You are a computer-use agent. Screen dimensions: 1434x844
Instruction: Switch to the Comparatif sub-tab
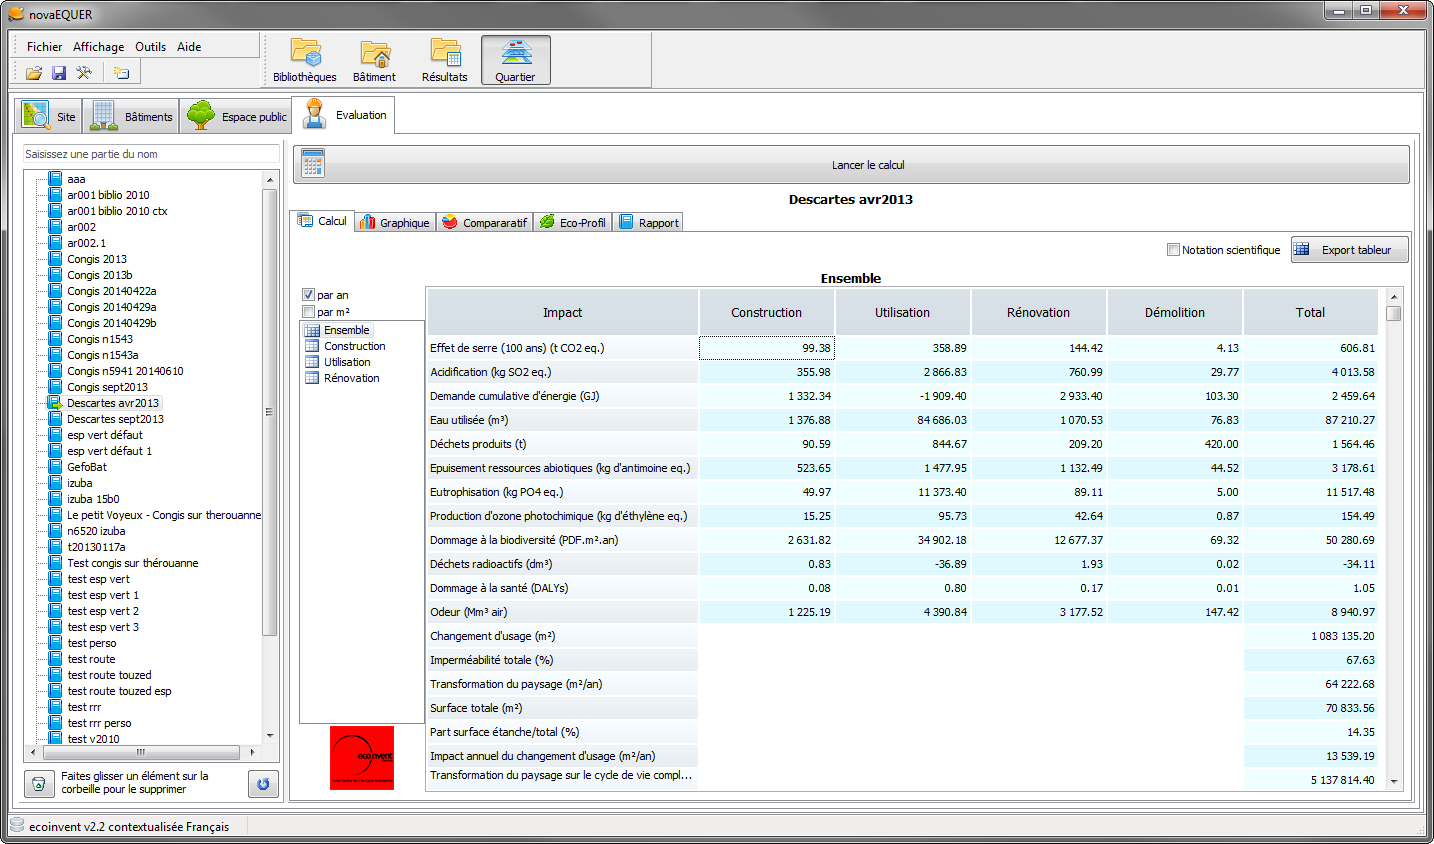click(x=485, y=223)
